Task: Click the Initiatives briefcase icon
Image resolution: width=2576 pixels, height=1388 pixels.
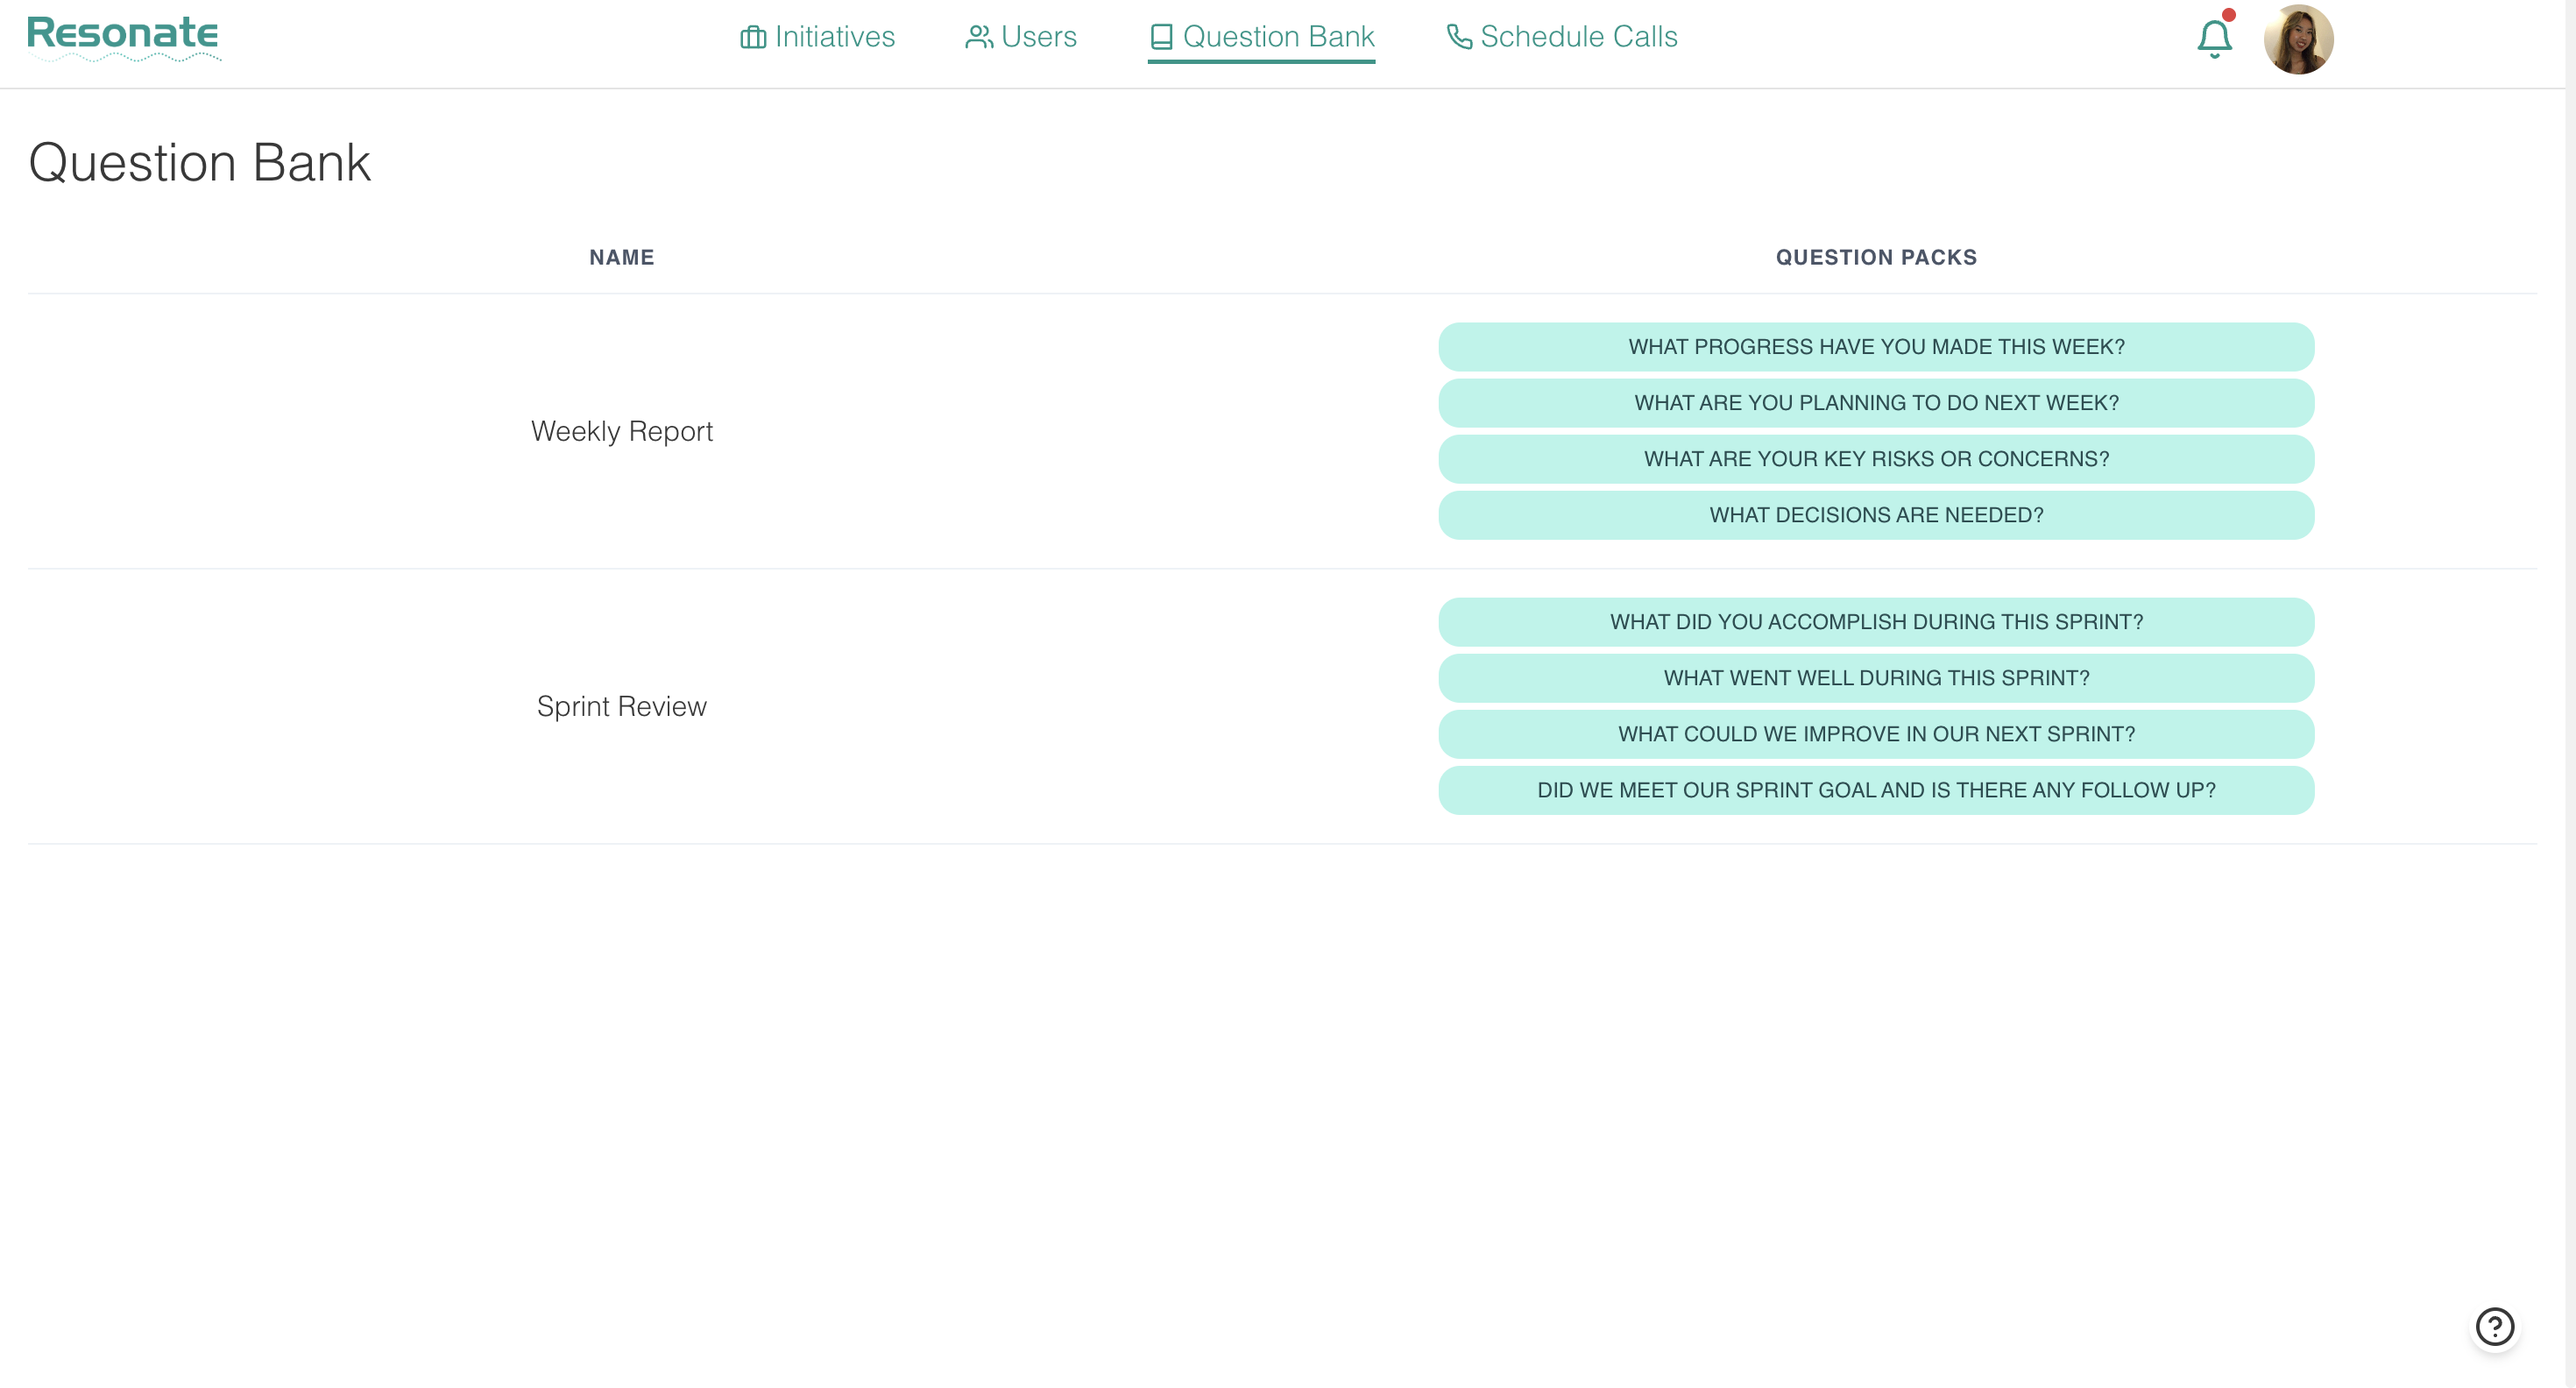Action: pos(752,37)
